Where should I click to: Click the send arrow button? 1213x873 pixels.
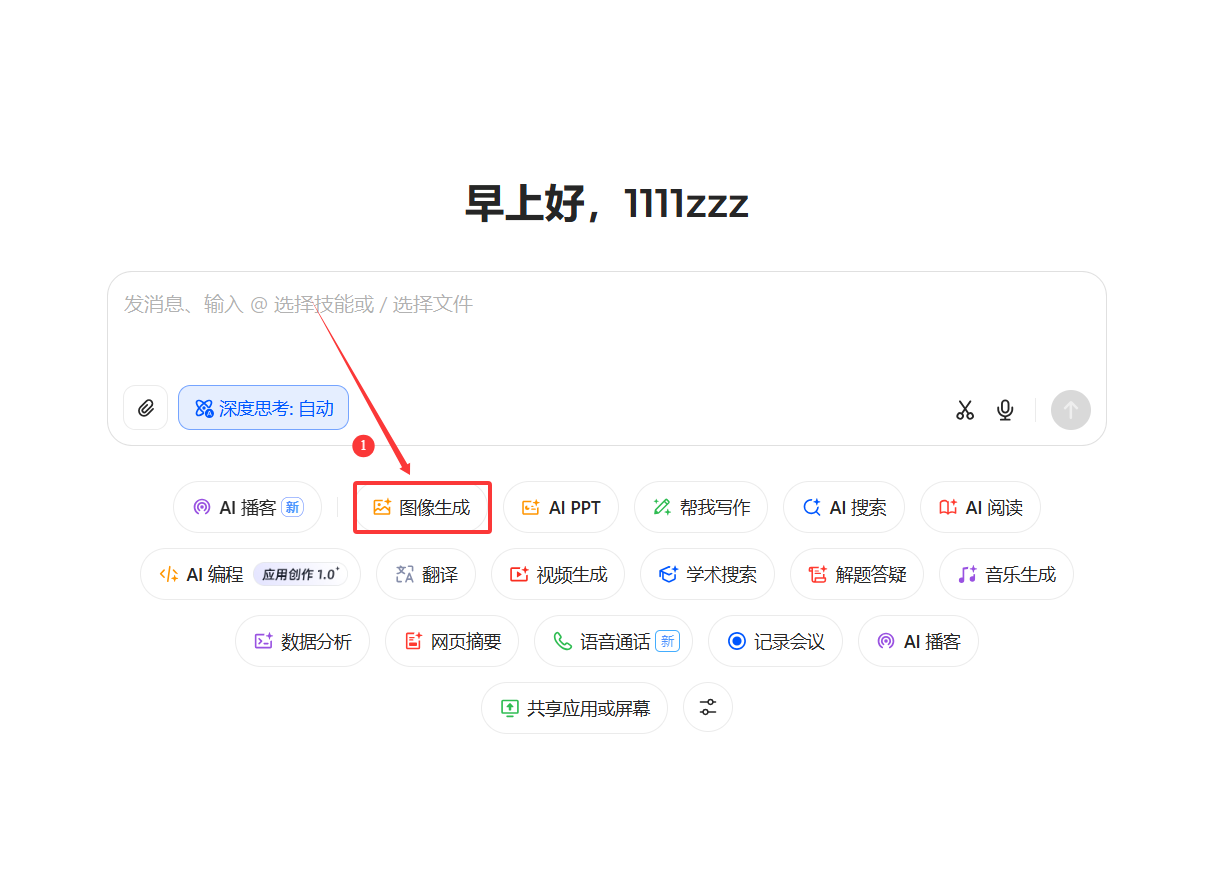(1070, 410)
